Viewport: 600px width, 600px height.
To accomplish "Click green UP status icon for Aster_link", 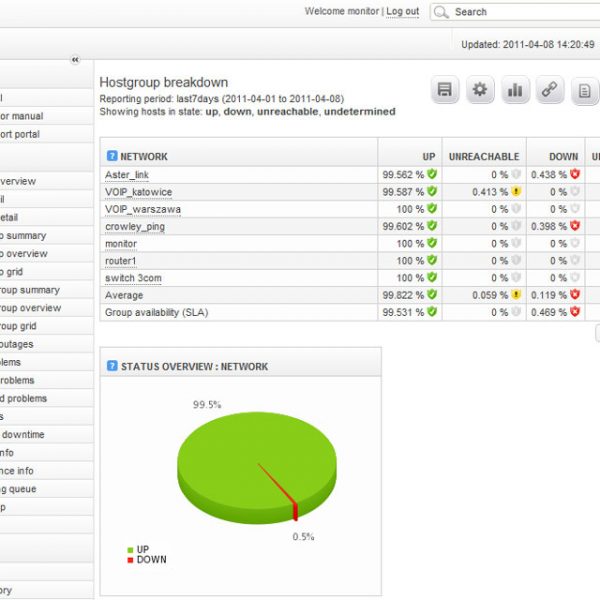I will pyautogui.click(x=432, y=174).
